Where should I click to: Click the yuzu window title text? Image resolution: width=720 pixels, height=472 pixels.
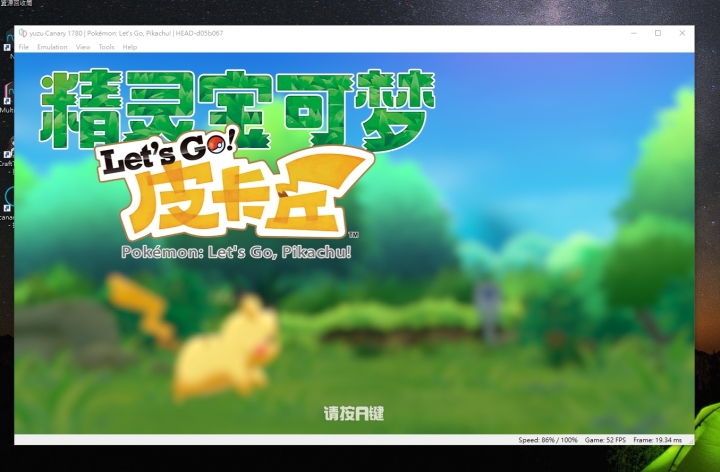(x=126, y=33)
